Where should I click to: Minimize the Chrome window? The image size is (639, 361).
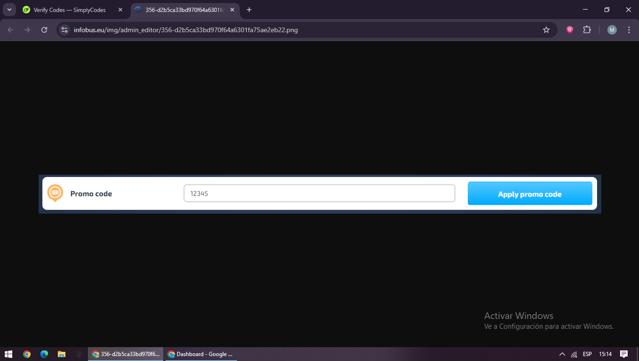[585, 9]
